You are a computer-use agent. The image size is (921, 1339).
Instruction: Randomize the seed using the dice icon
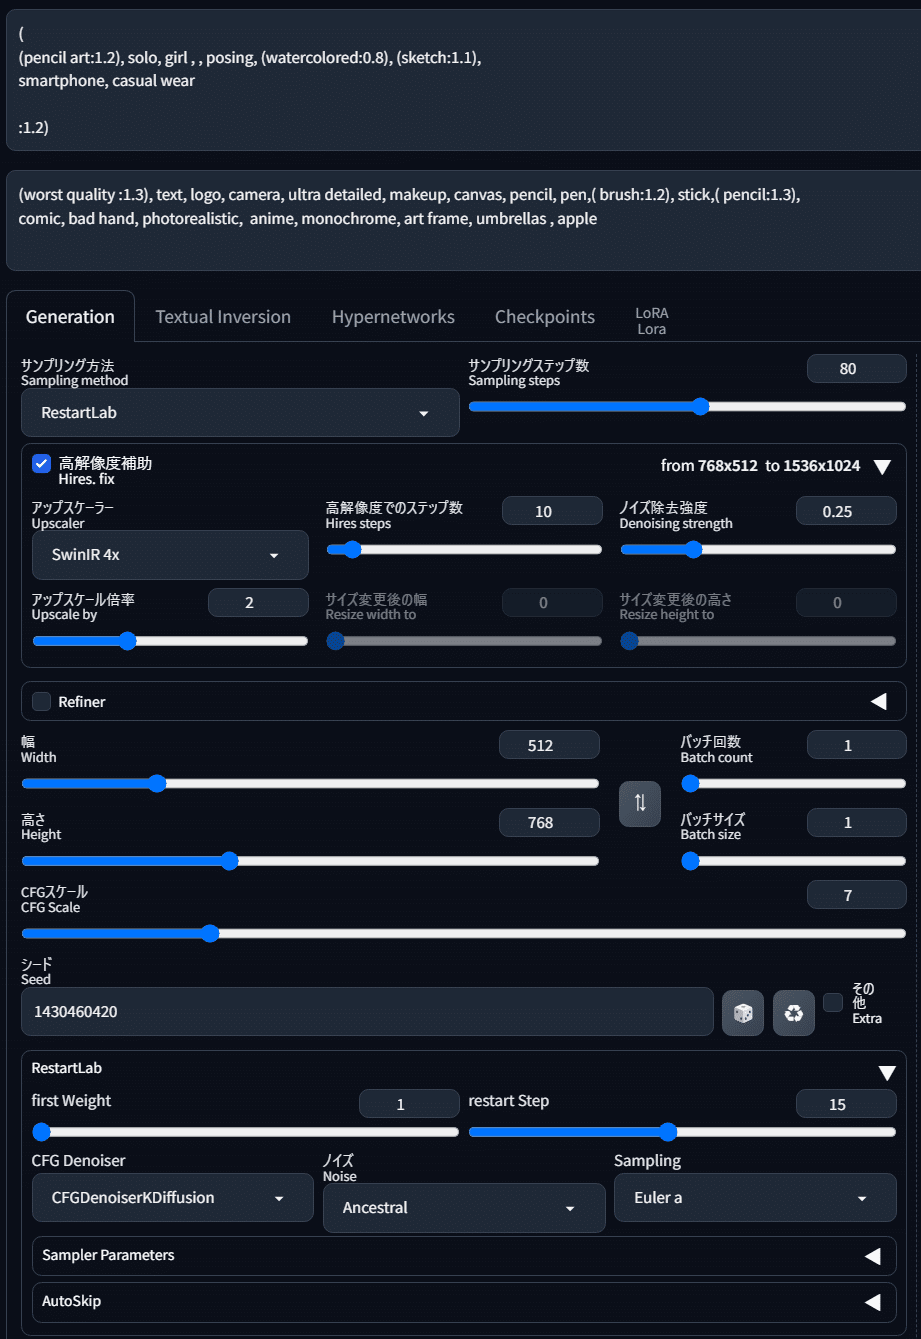[742, 1012]
